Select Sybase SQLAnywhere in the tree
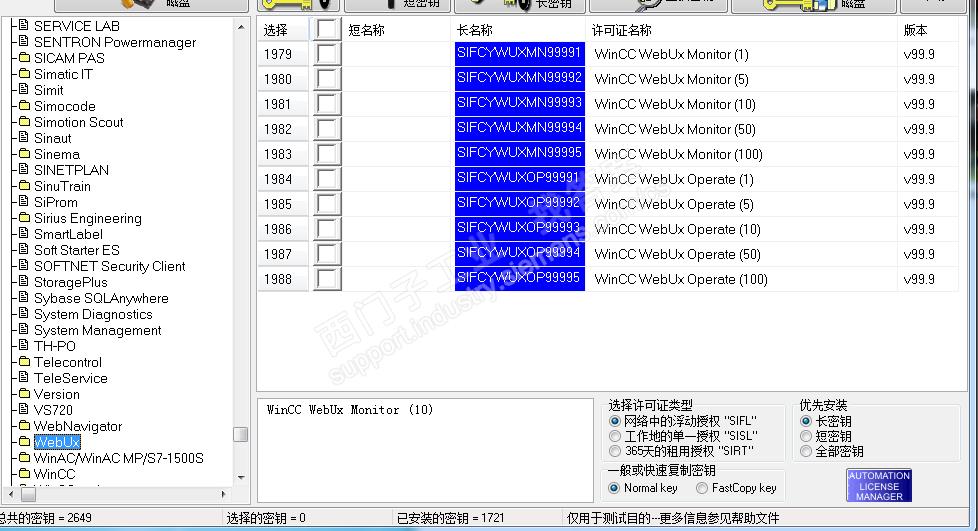This screenshot has width=978, height=531. point(101,298)
